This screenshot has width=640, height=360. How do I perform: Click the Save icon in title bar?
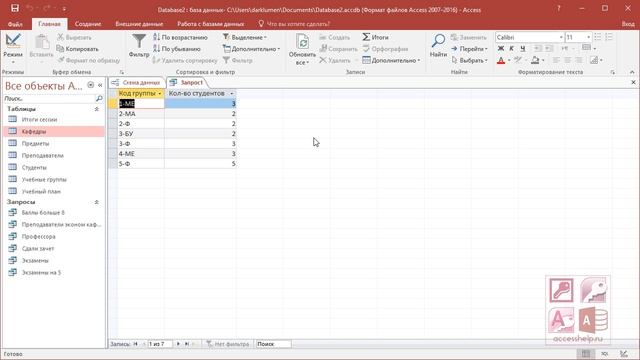click(x=15, y=8)
